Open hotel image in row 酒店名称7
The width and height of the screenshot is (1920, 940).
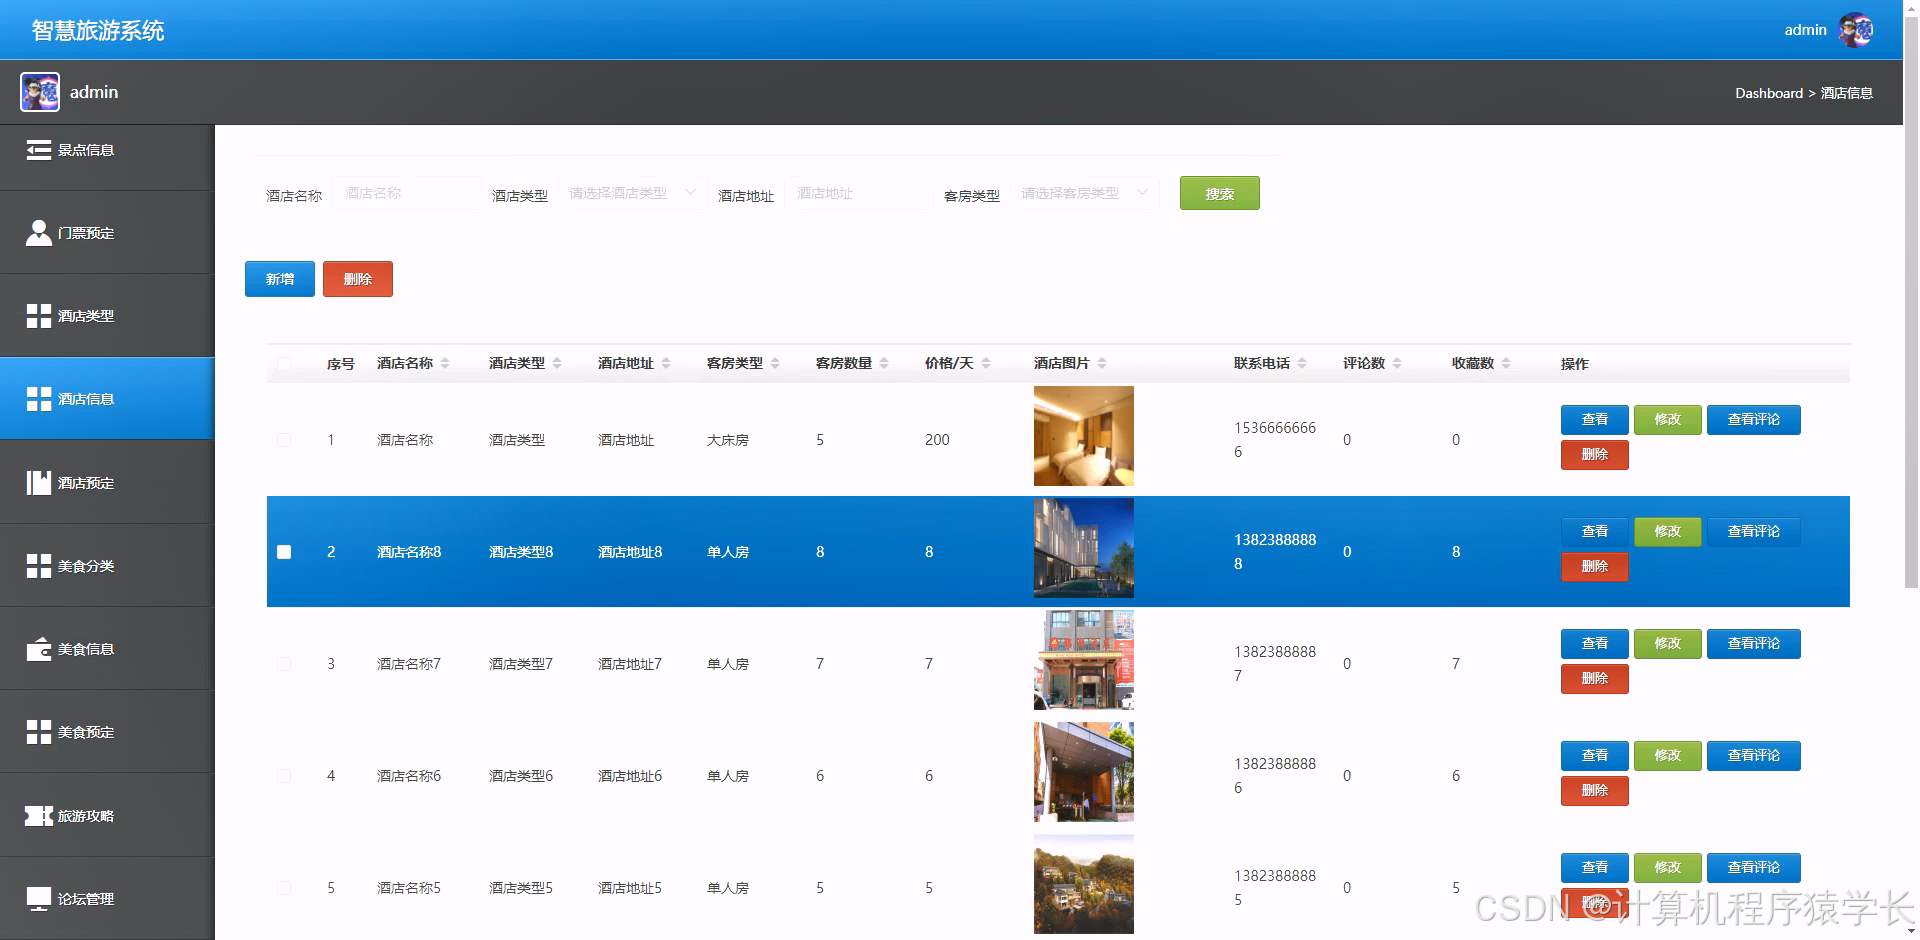coord(1084,660)
